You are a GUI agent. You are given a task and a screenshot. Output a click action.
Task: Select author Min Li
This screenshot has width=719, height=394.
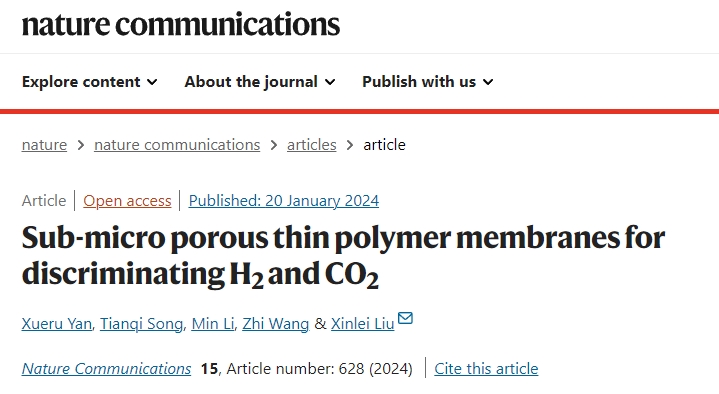(213, 324)
